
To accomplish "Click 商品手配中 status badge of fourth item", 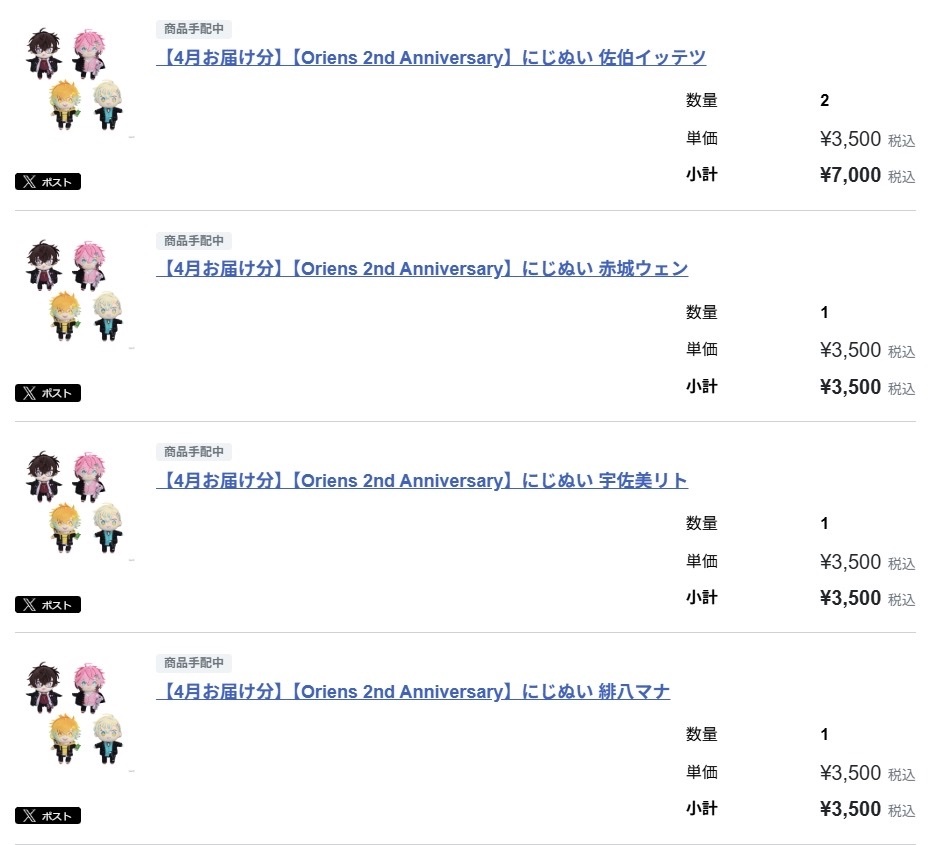I will point(194,663).
